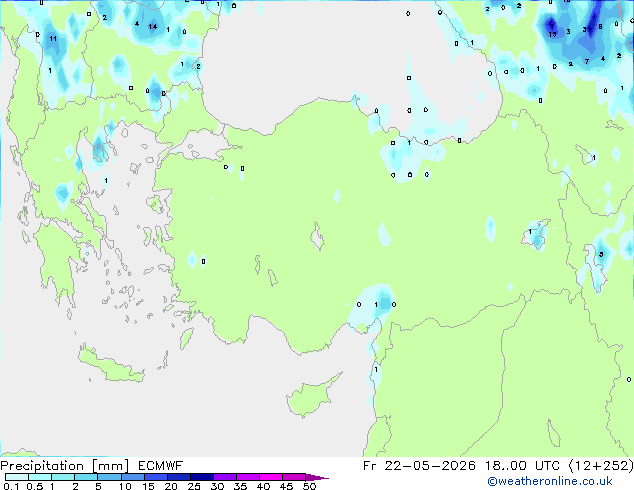Click the legend label '25'
634x490 pixels.
[194, 486]
